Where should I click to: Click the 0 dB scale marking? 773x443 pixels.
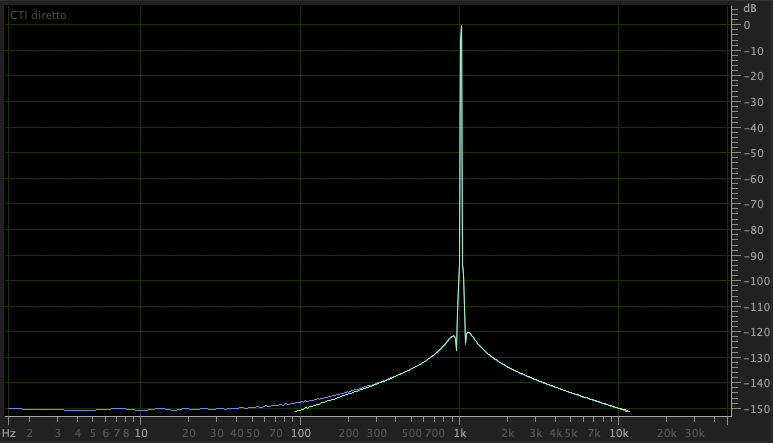(x=747, y=25)
